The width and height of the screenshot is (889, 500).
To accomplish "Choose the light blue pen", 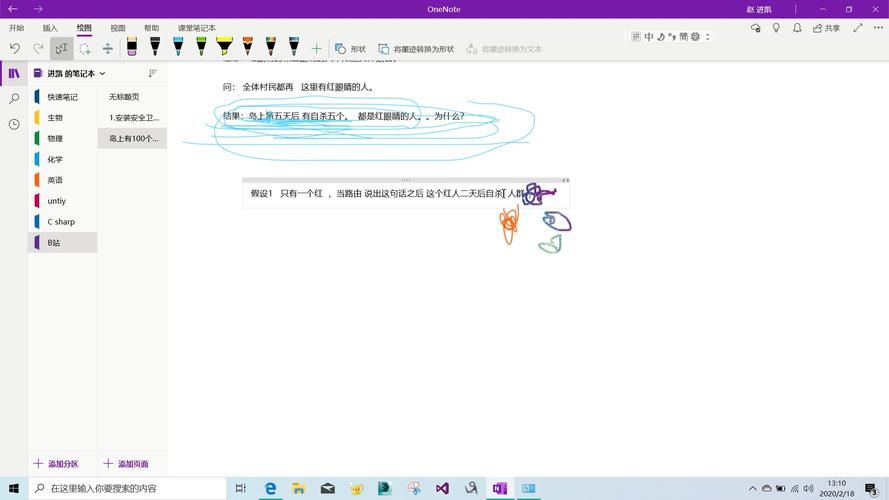I will click(178, 46).
